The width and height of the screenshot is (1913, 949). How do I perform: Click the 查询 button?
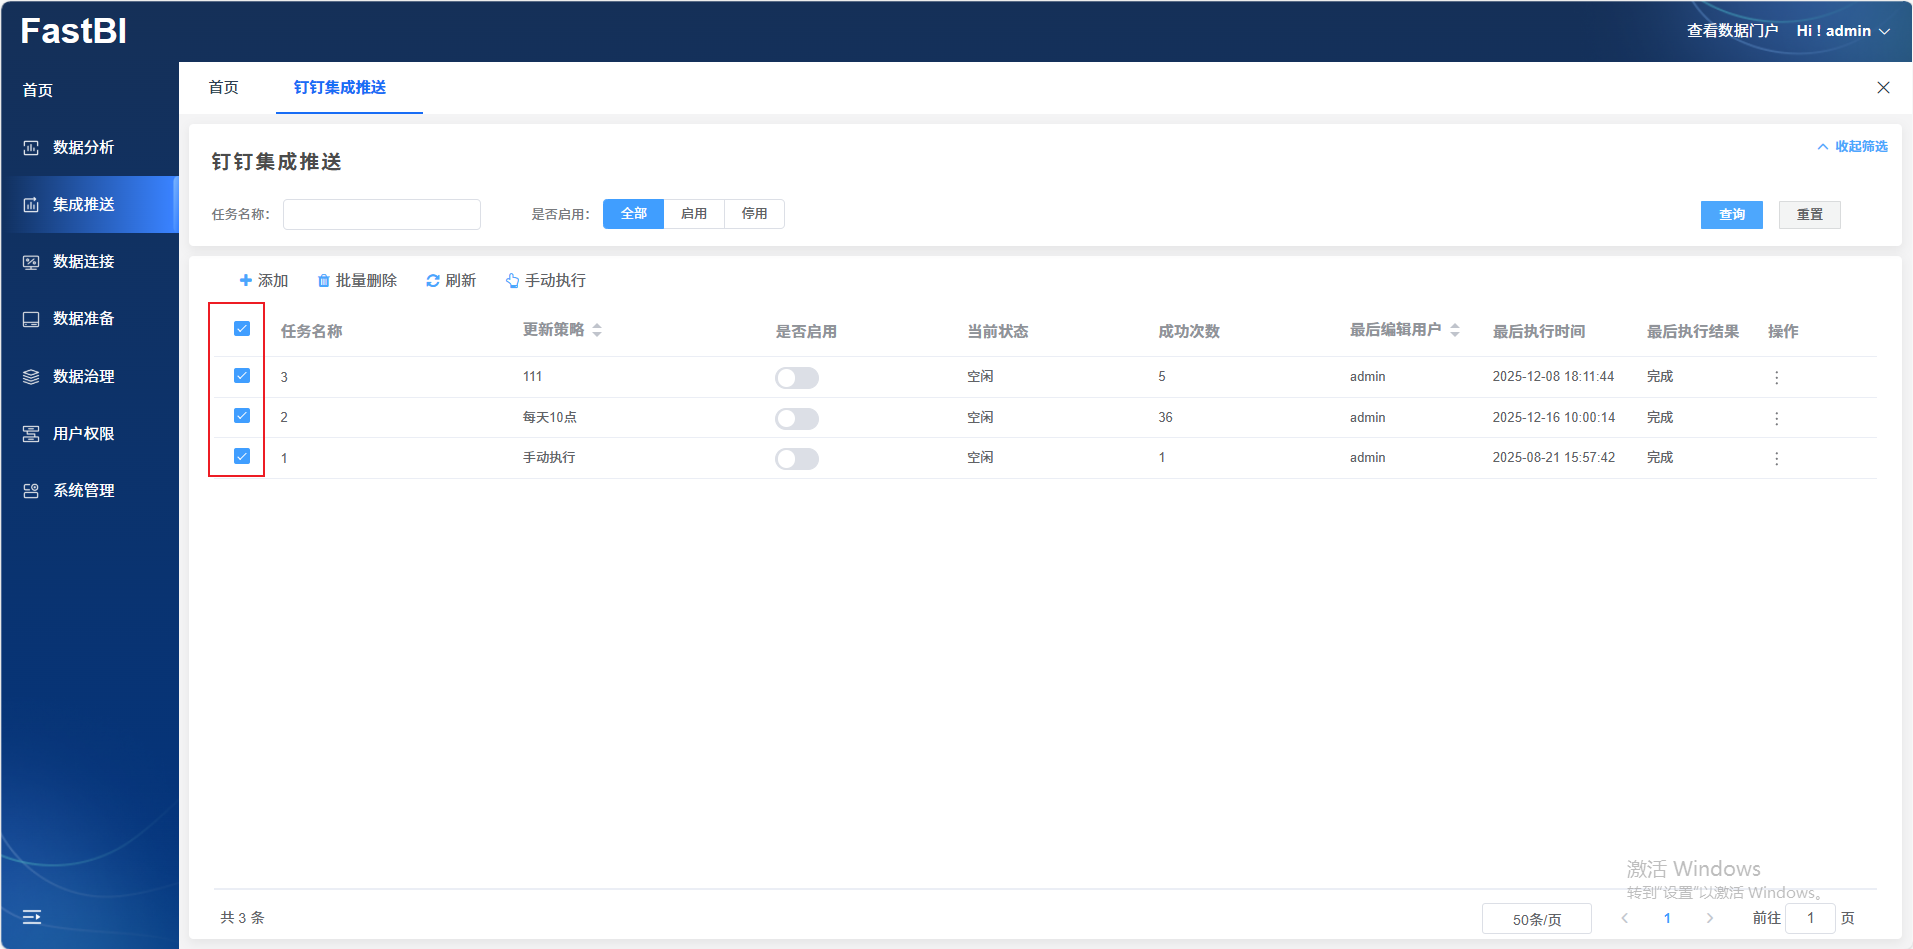[x=1731, y=215]
